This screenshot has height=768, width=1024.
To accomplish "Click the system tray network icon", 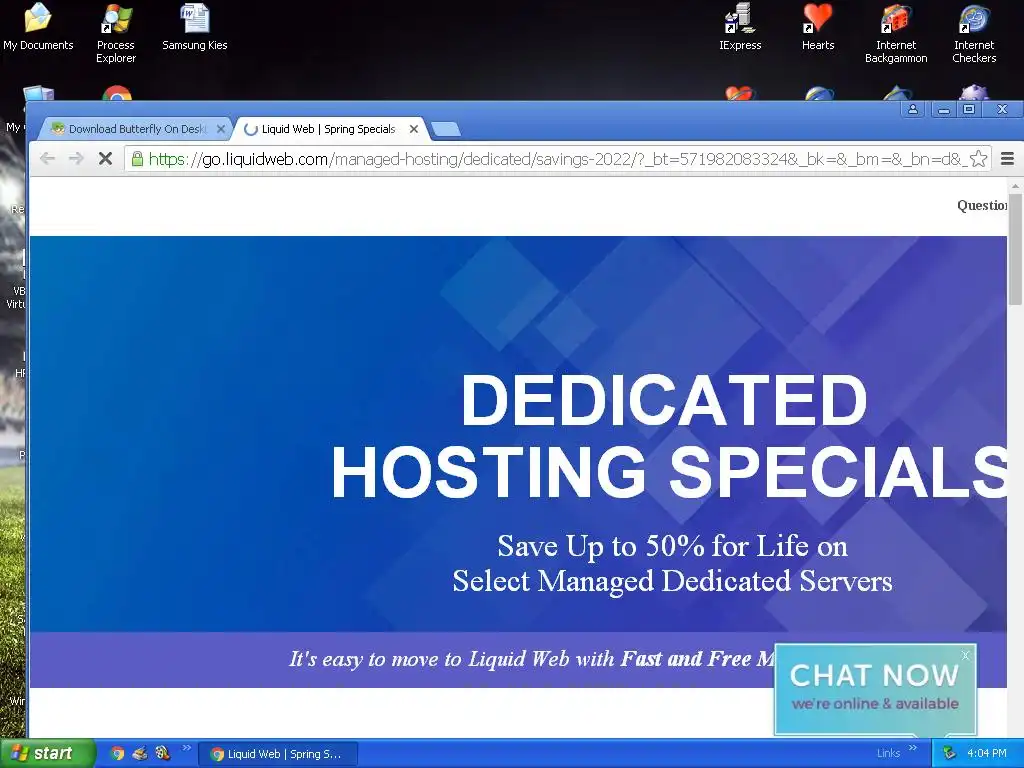I will tap(950, 754).
